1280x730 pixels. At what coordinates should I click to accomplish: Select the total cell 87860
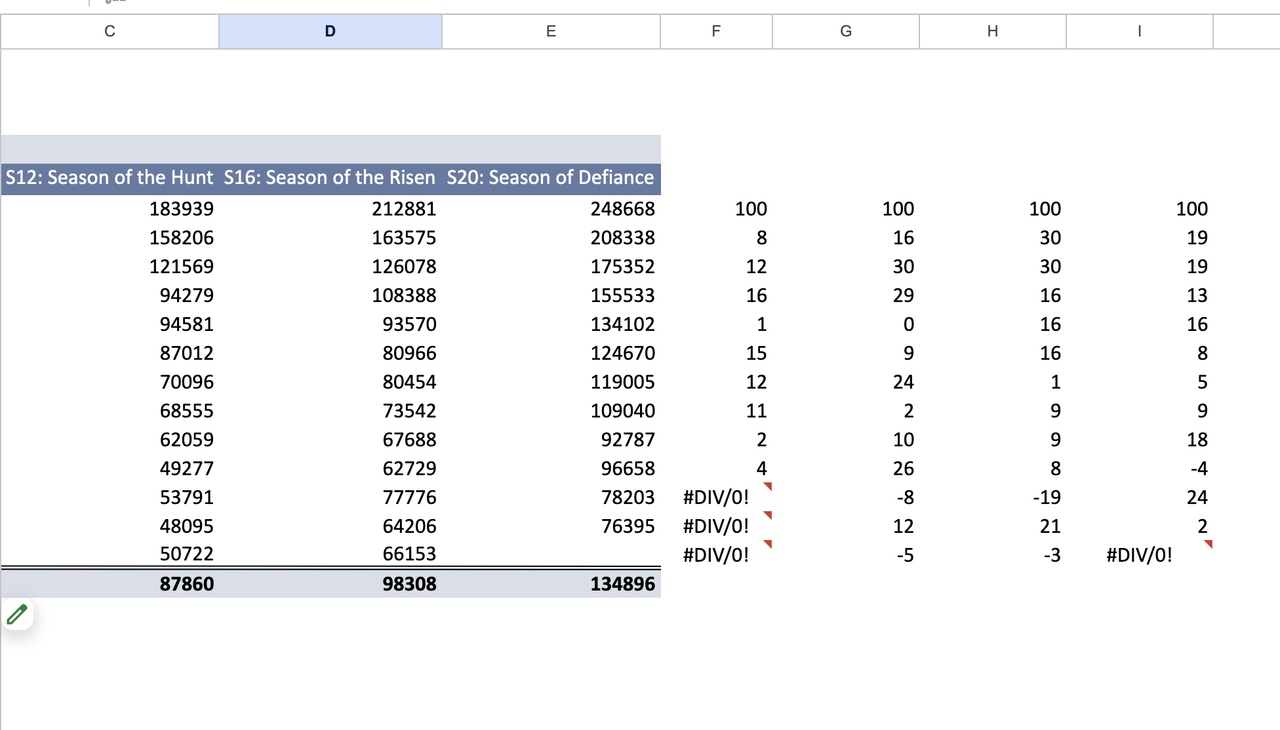point(109,583)
